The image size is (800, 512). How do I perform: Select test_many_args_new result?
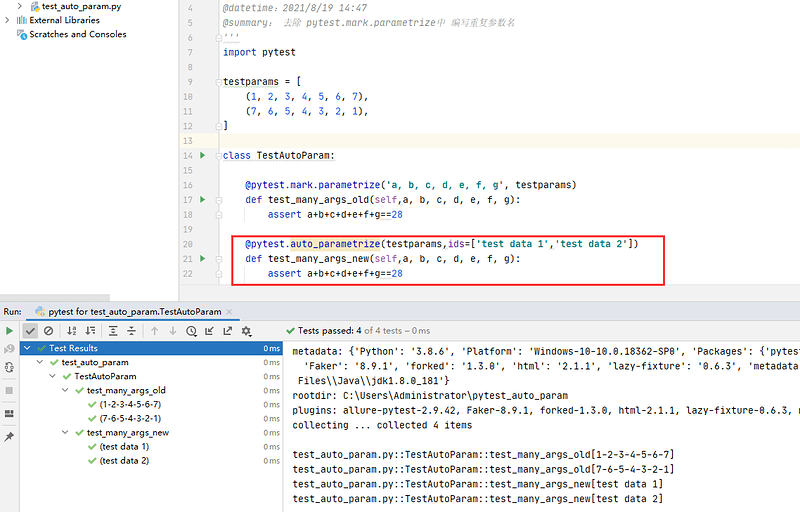click(x=128, y=432)
